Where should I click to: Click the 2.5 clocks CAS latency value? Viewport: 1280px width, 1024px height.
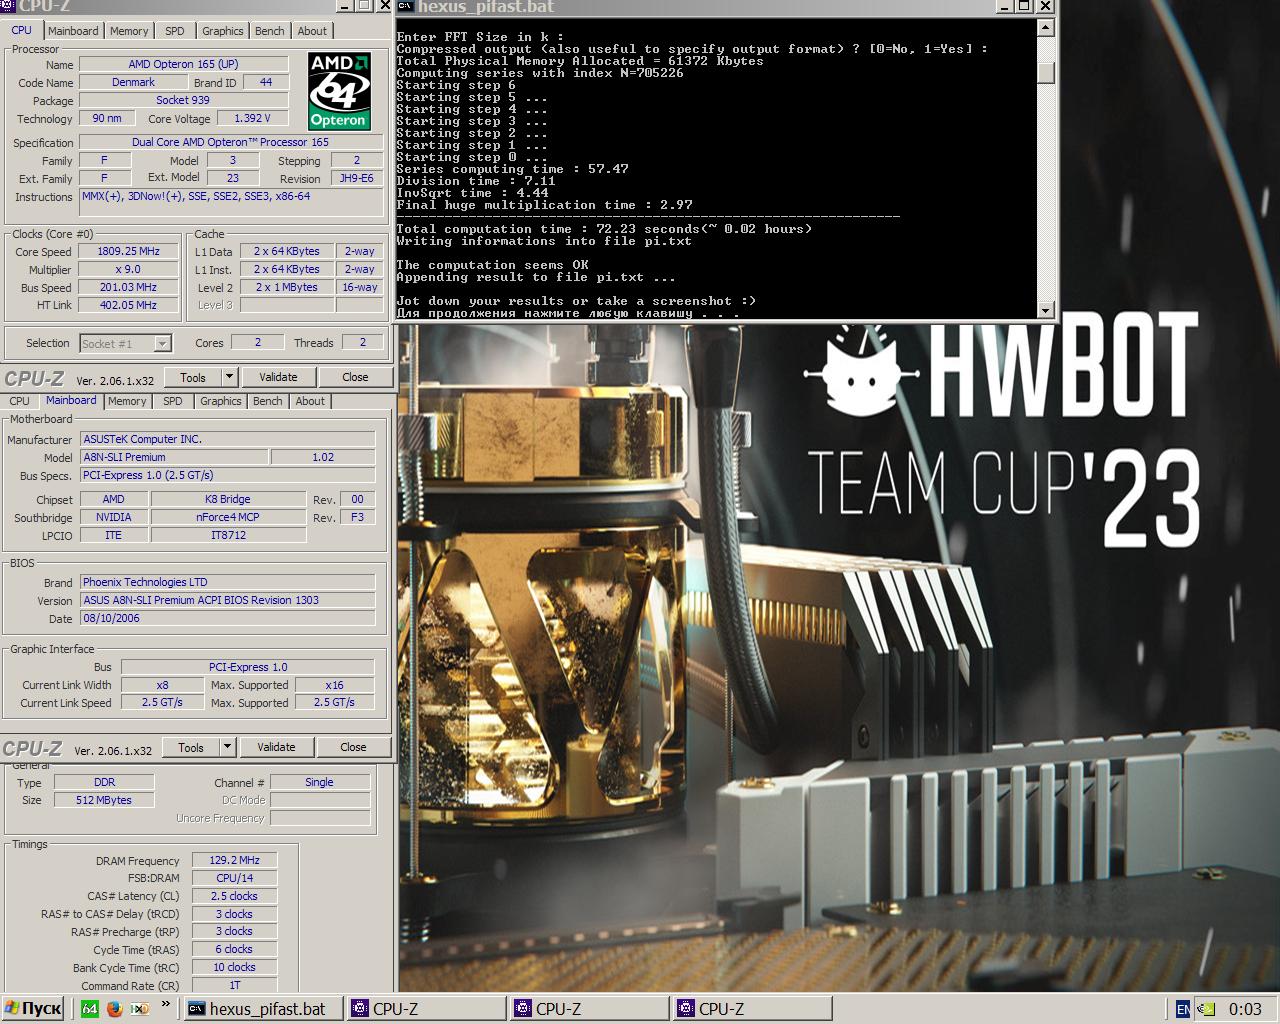click(x=234, y=896)
